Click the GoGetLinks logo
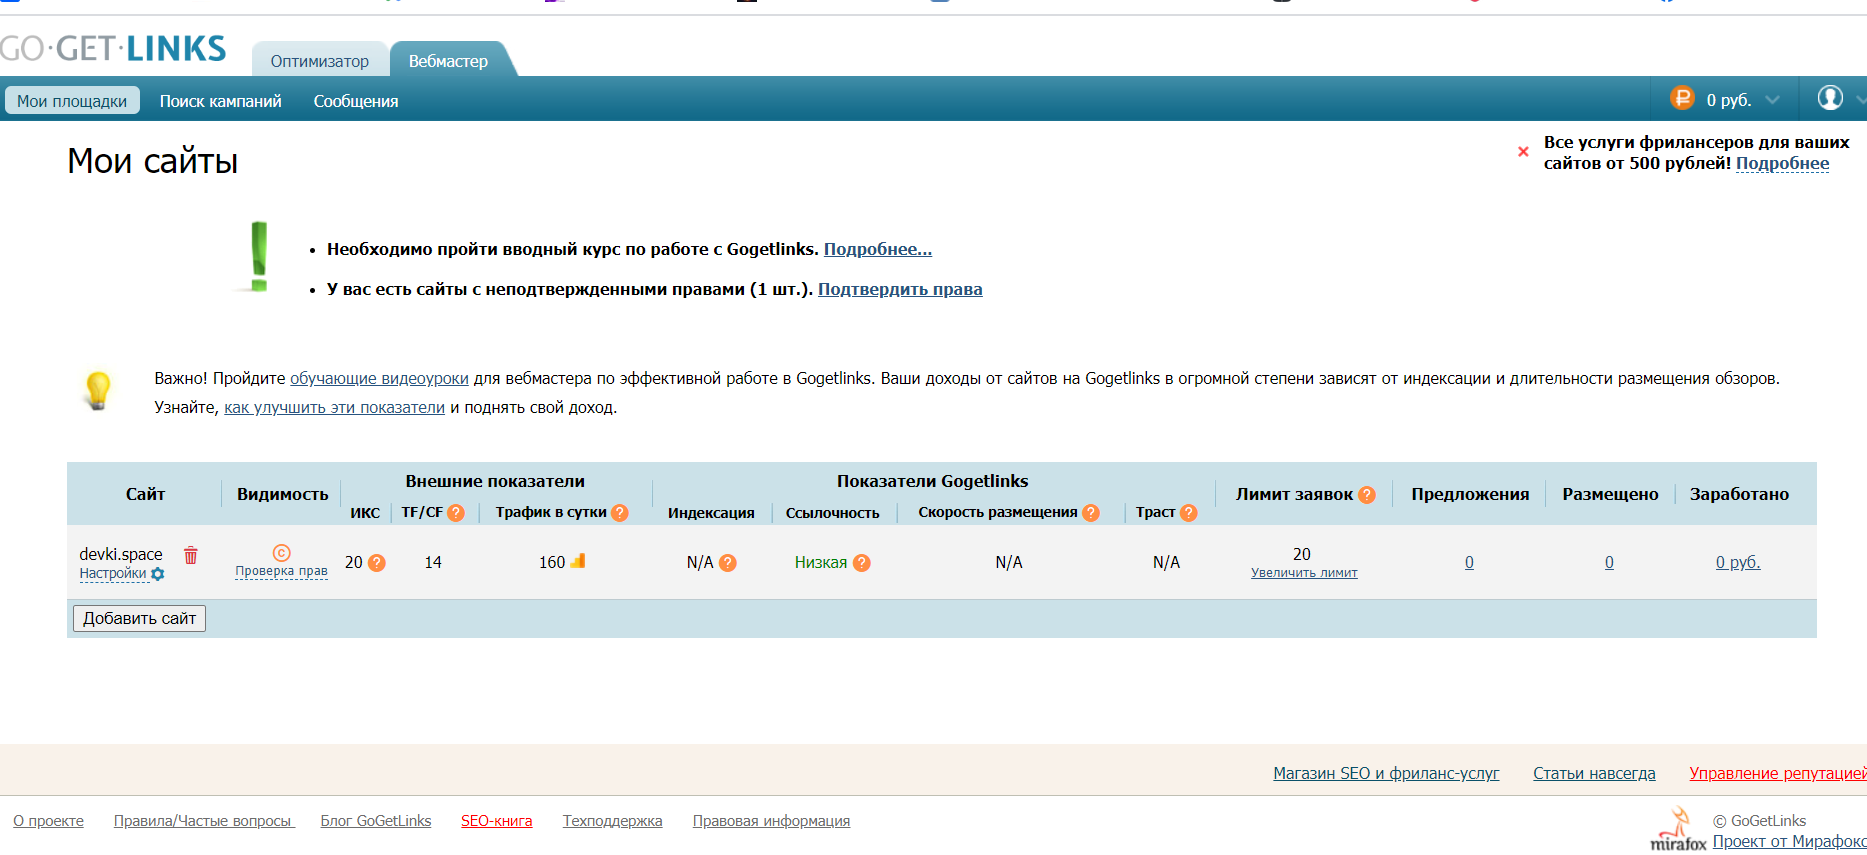 pyautogui.click(x=113, y=48)
